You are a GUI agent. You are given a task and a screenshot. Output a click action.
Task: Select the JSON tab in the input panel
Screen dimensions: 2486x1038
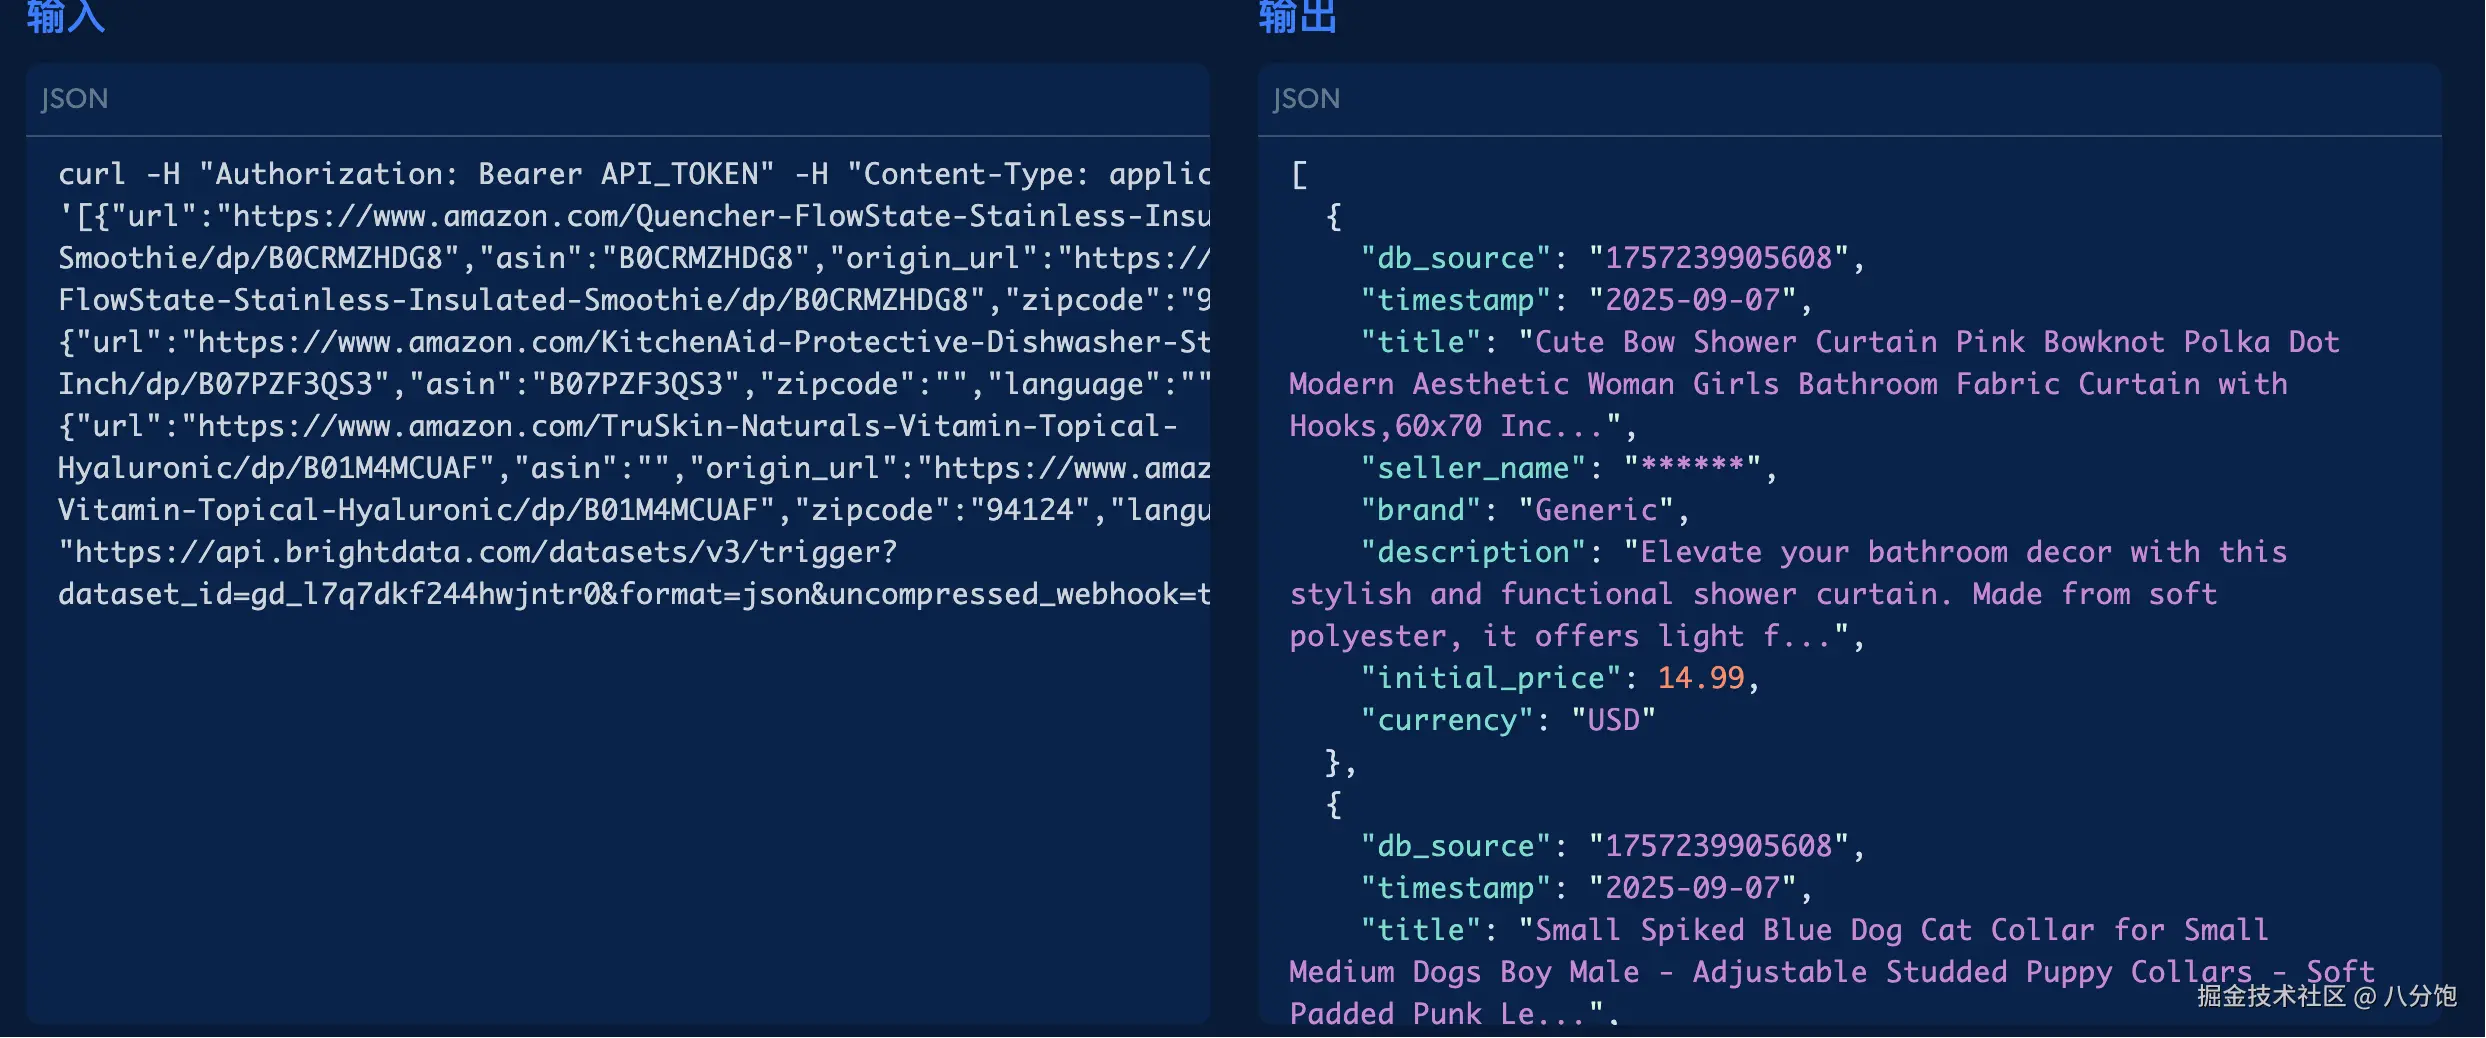74,99
